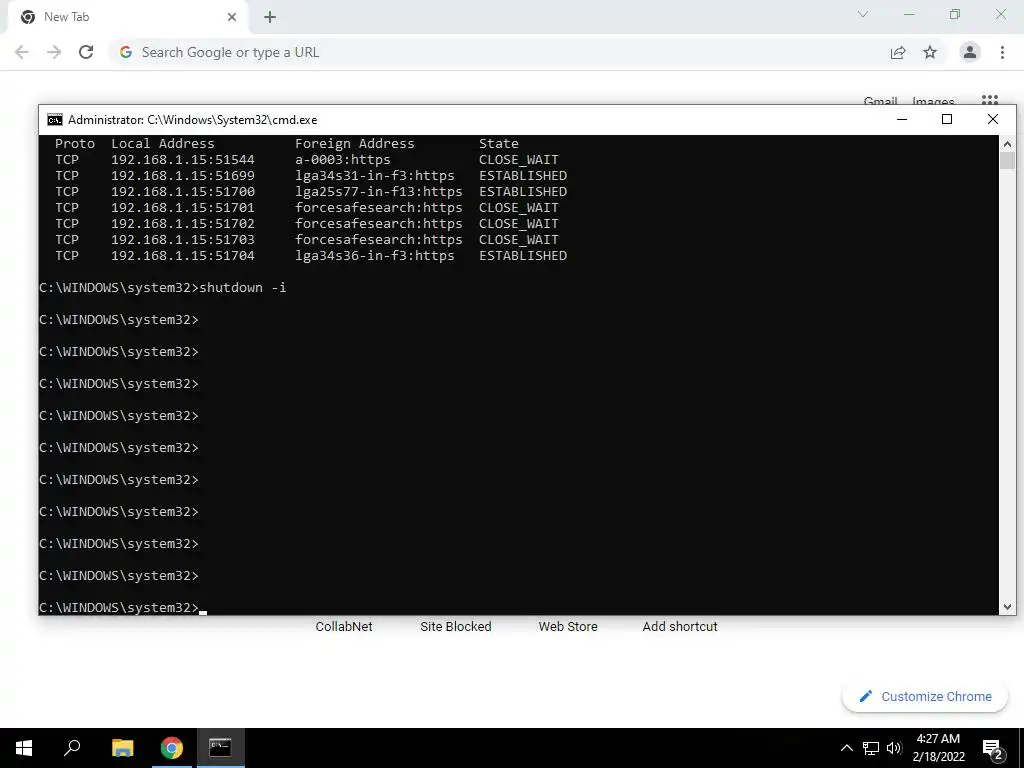This screenshot has width=1024, height=768.
Task: Click Chrome forward navigation arrow
Action: pos(54,52)
